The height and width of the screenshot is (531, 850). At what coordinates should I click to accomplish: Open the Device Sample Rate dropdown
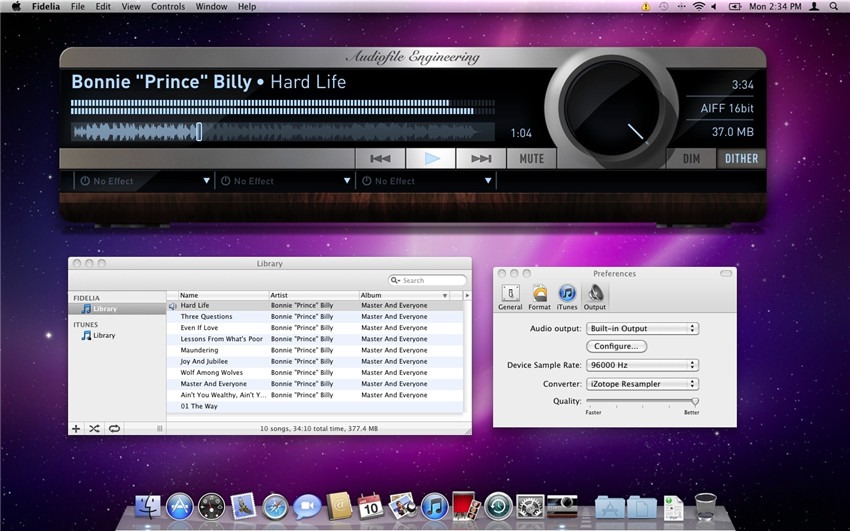643,365
